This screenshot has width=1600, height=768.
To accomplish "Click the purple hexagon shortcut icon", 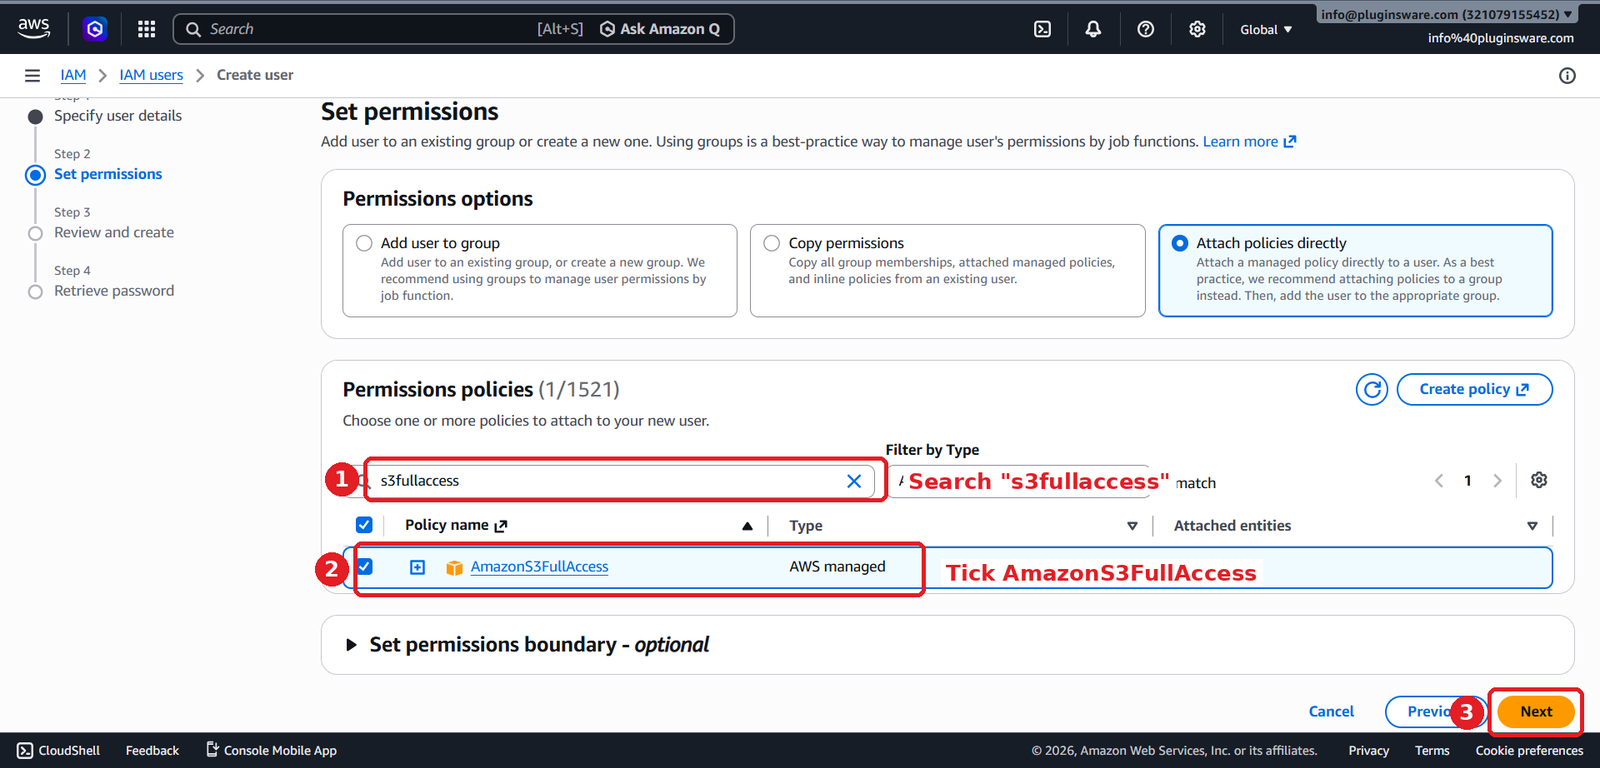I will click(x=95, y=29).
